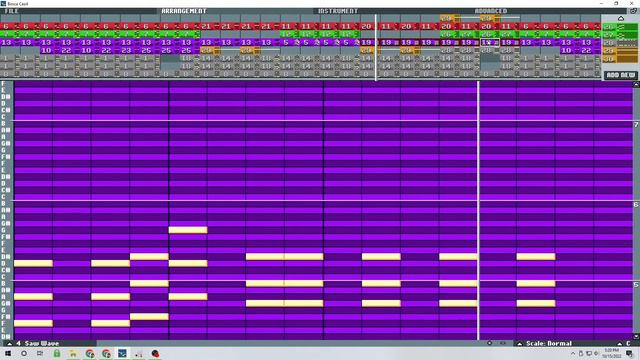
Task: Select pattern 26 in the pattern list sidebar
Action: tap(620, 27)
